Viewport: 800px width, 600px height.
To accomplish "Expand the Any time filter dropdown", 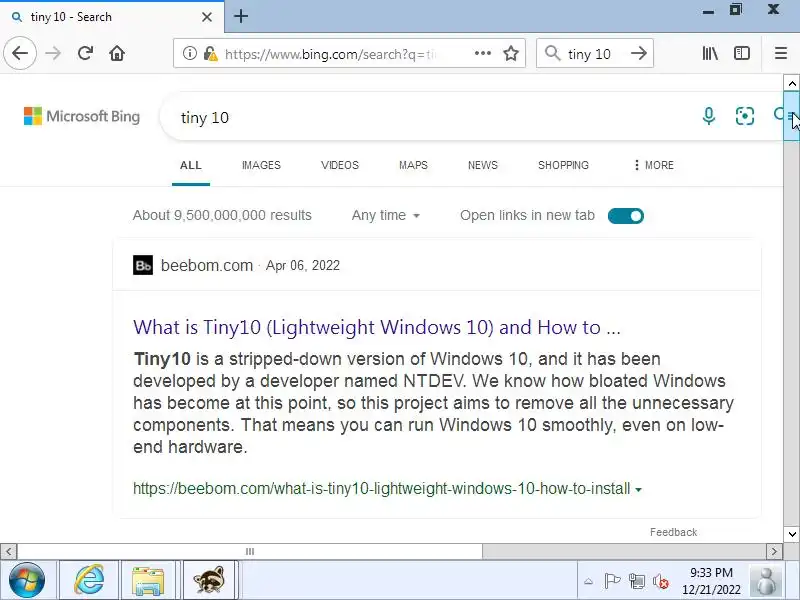I will [386, 215].
